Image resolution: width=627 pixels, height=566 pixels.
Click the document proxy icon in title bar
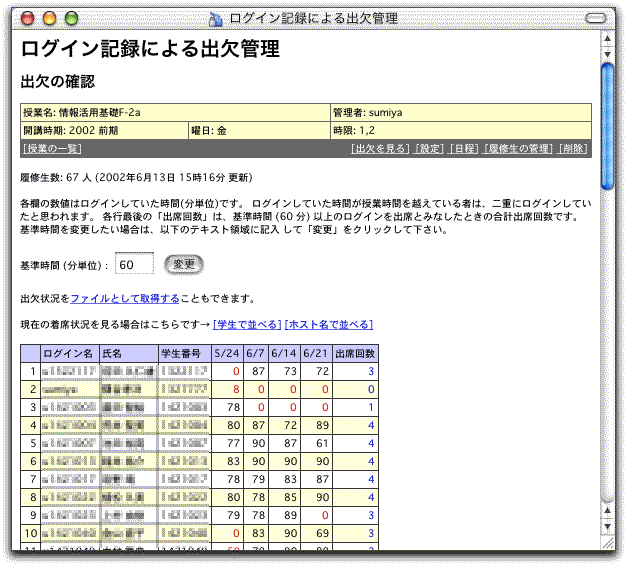[216, 19]
